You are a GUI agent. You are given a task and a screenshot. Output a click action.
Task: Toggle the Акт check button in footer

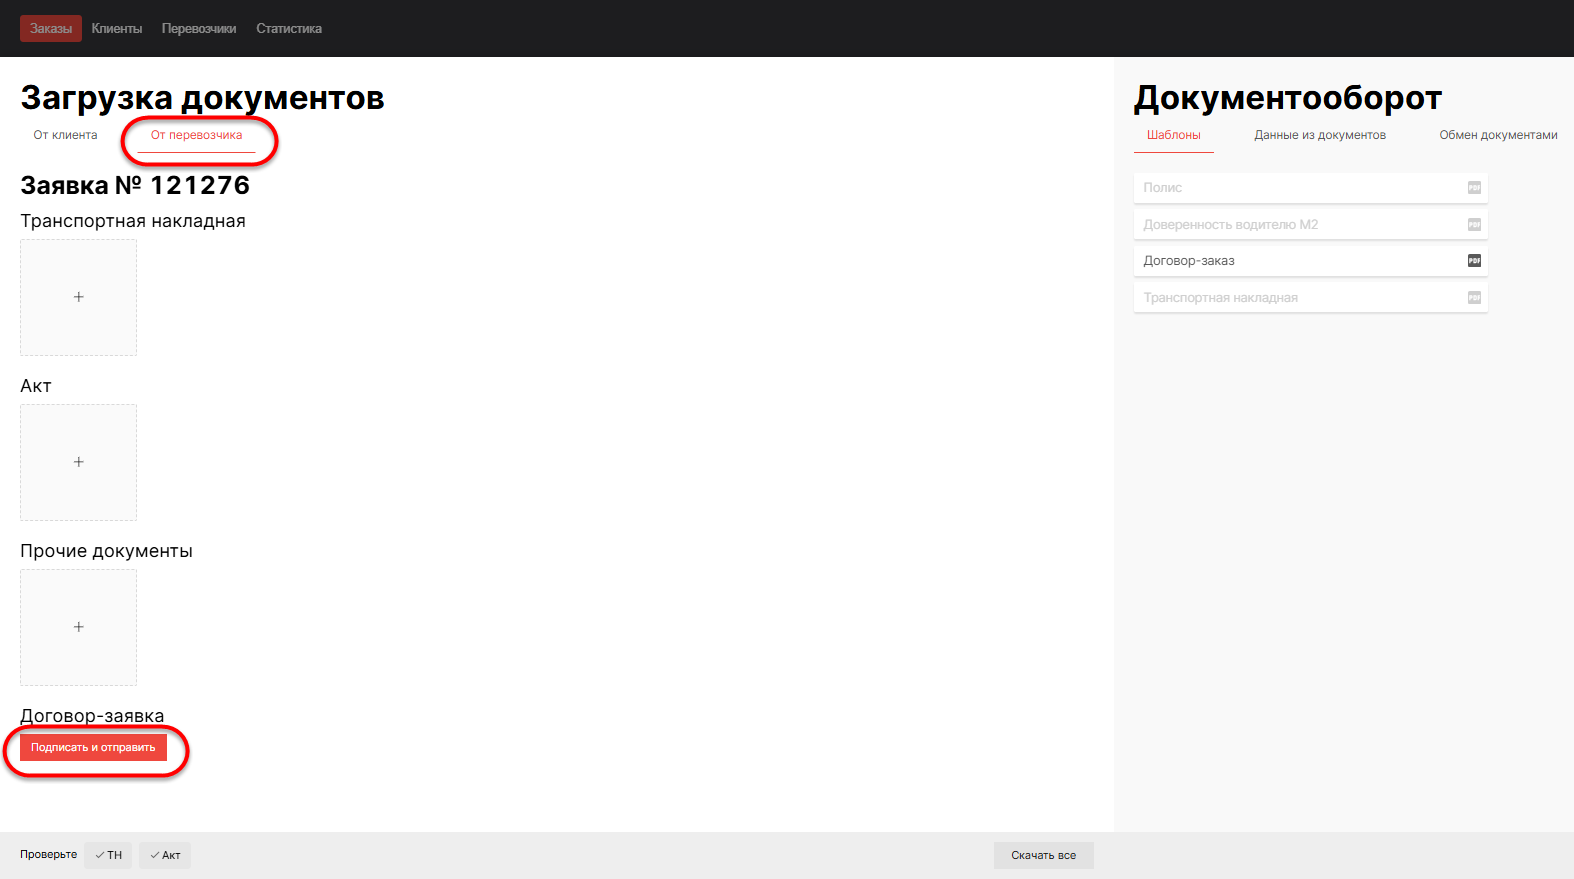pos(165,855)
